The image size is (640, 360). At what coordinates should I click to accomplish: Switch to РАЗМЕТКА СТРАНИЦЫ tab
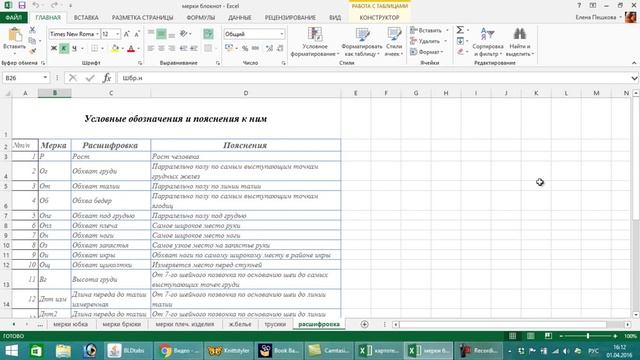click(142, 18)
